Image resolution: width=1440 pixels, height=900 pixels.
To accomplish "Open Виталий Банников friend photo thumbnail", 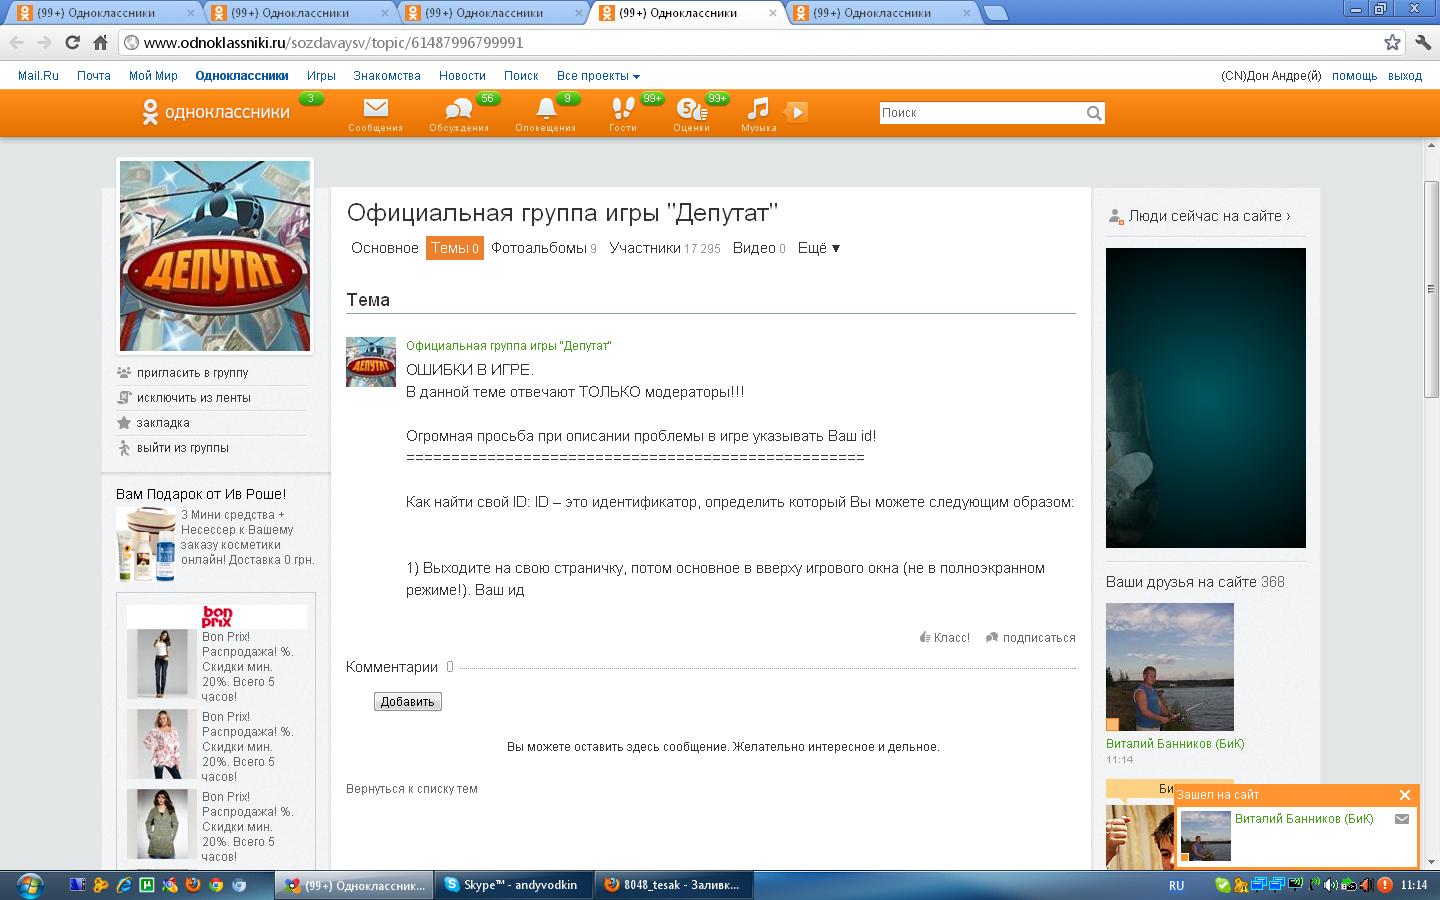I will (x=1170, y=667).
